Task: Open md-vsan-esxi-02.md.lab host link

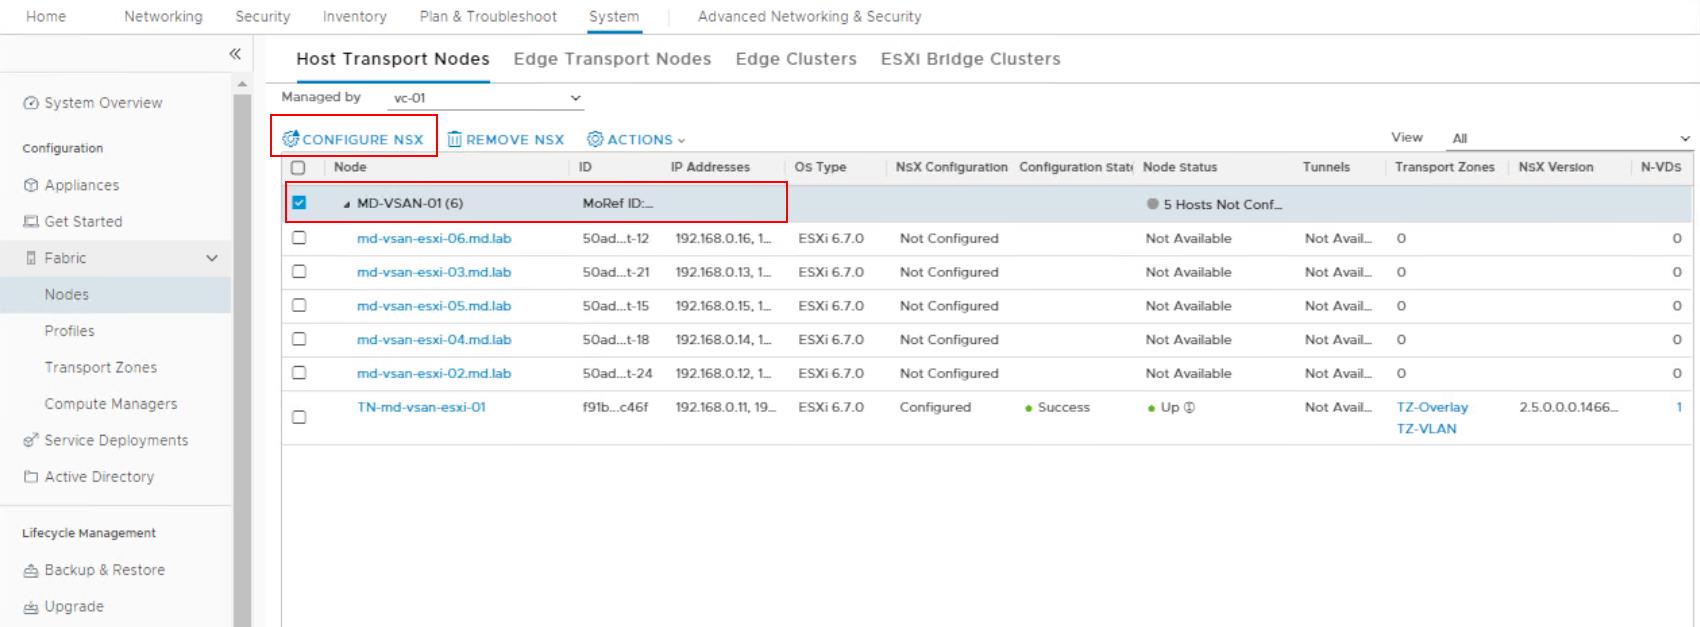Action: (434, 374)
